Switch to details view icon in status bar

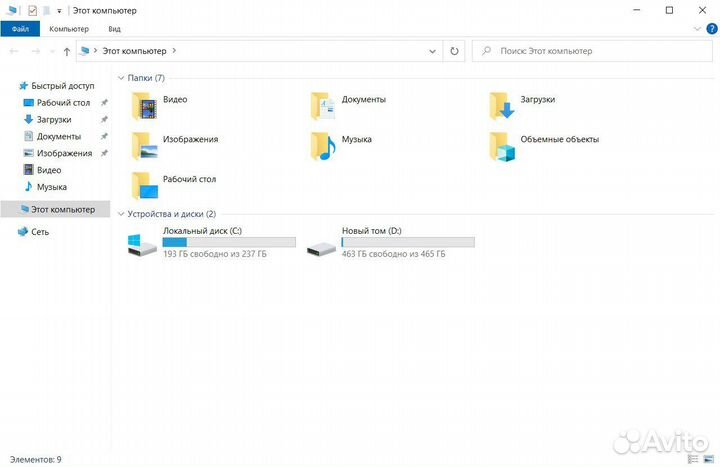[x=693, y=459]
